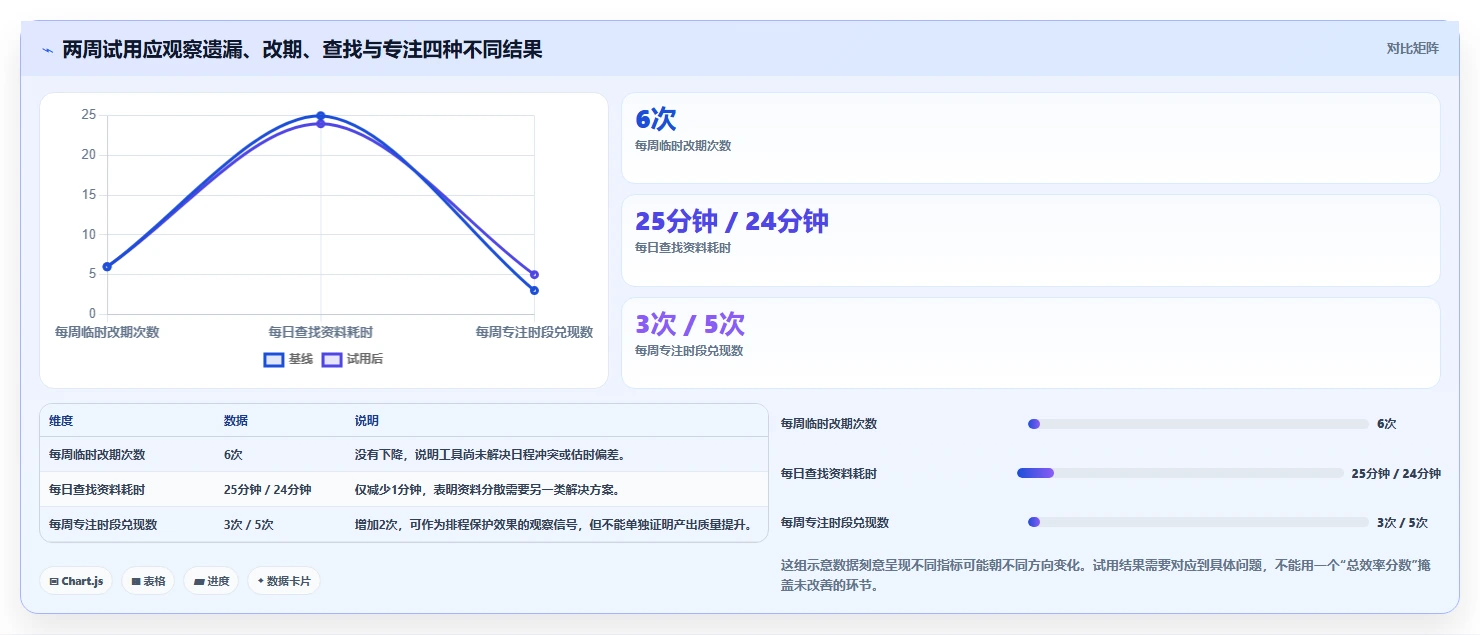
Task: Click the 每周临时改期次数 caption under the 6次 card
Action: [x=683, y=145]
